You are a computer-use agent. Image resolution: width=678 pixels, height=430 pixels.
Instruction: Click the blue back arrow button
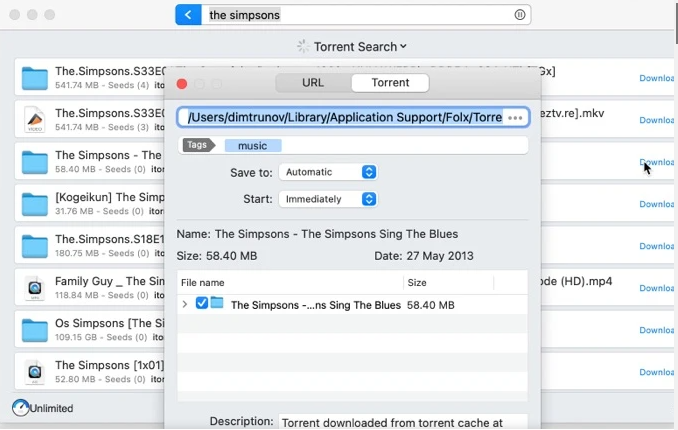click(188, 15)
